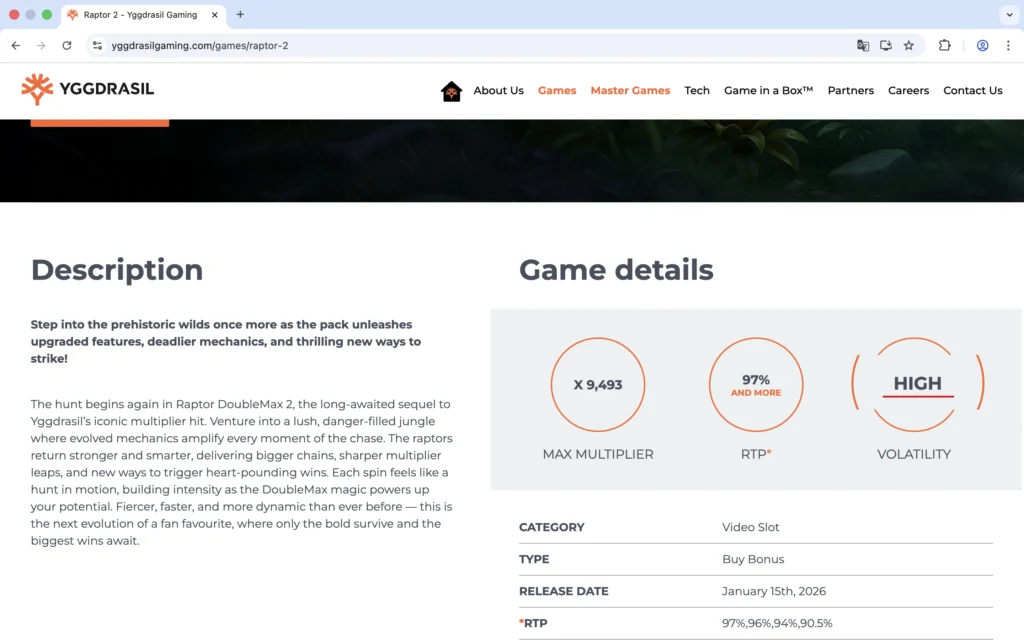Click the 97% AND MORE RTP circle
1024x640 pixels.
[756, 385]
